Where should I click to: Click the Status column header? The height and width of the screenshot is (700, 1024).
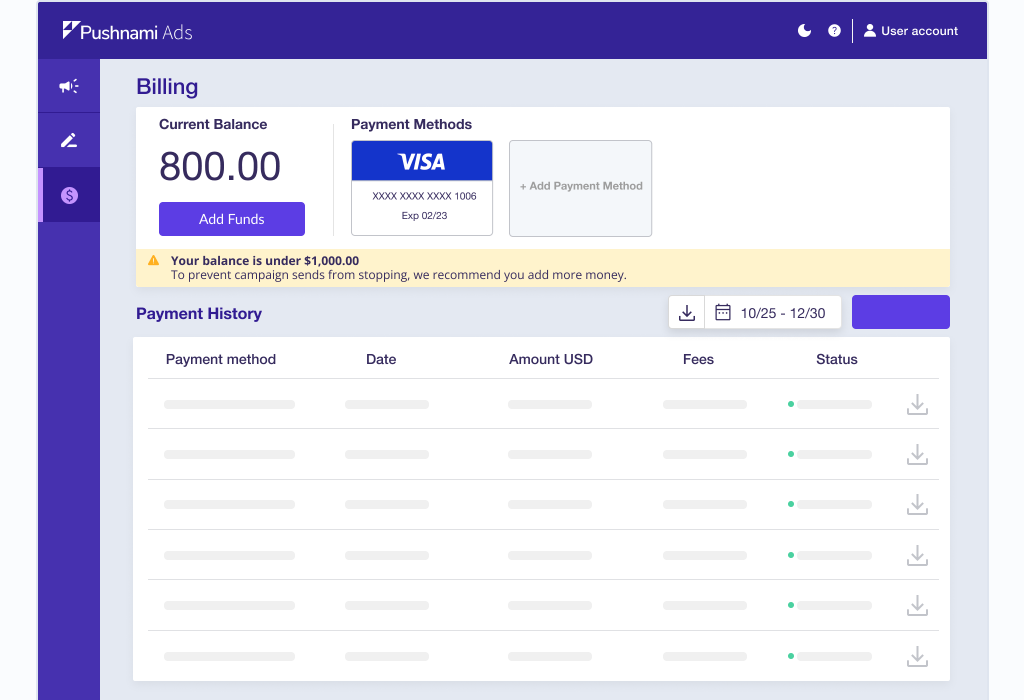click(x=836, y=359)
